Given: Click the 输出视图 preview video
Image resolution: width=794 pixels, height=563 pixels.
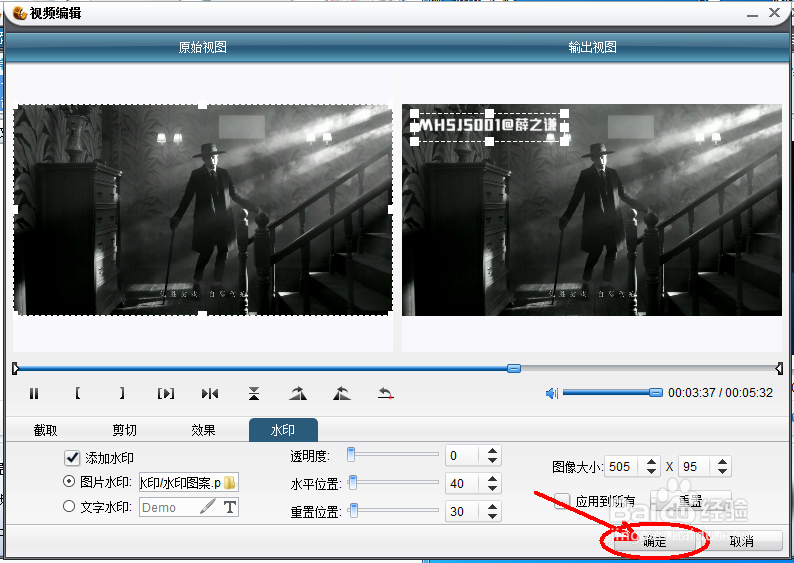Looking at the screenshot, I should click(592, 210).
